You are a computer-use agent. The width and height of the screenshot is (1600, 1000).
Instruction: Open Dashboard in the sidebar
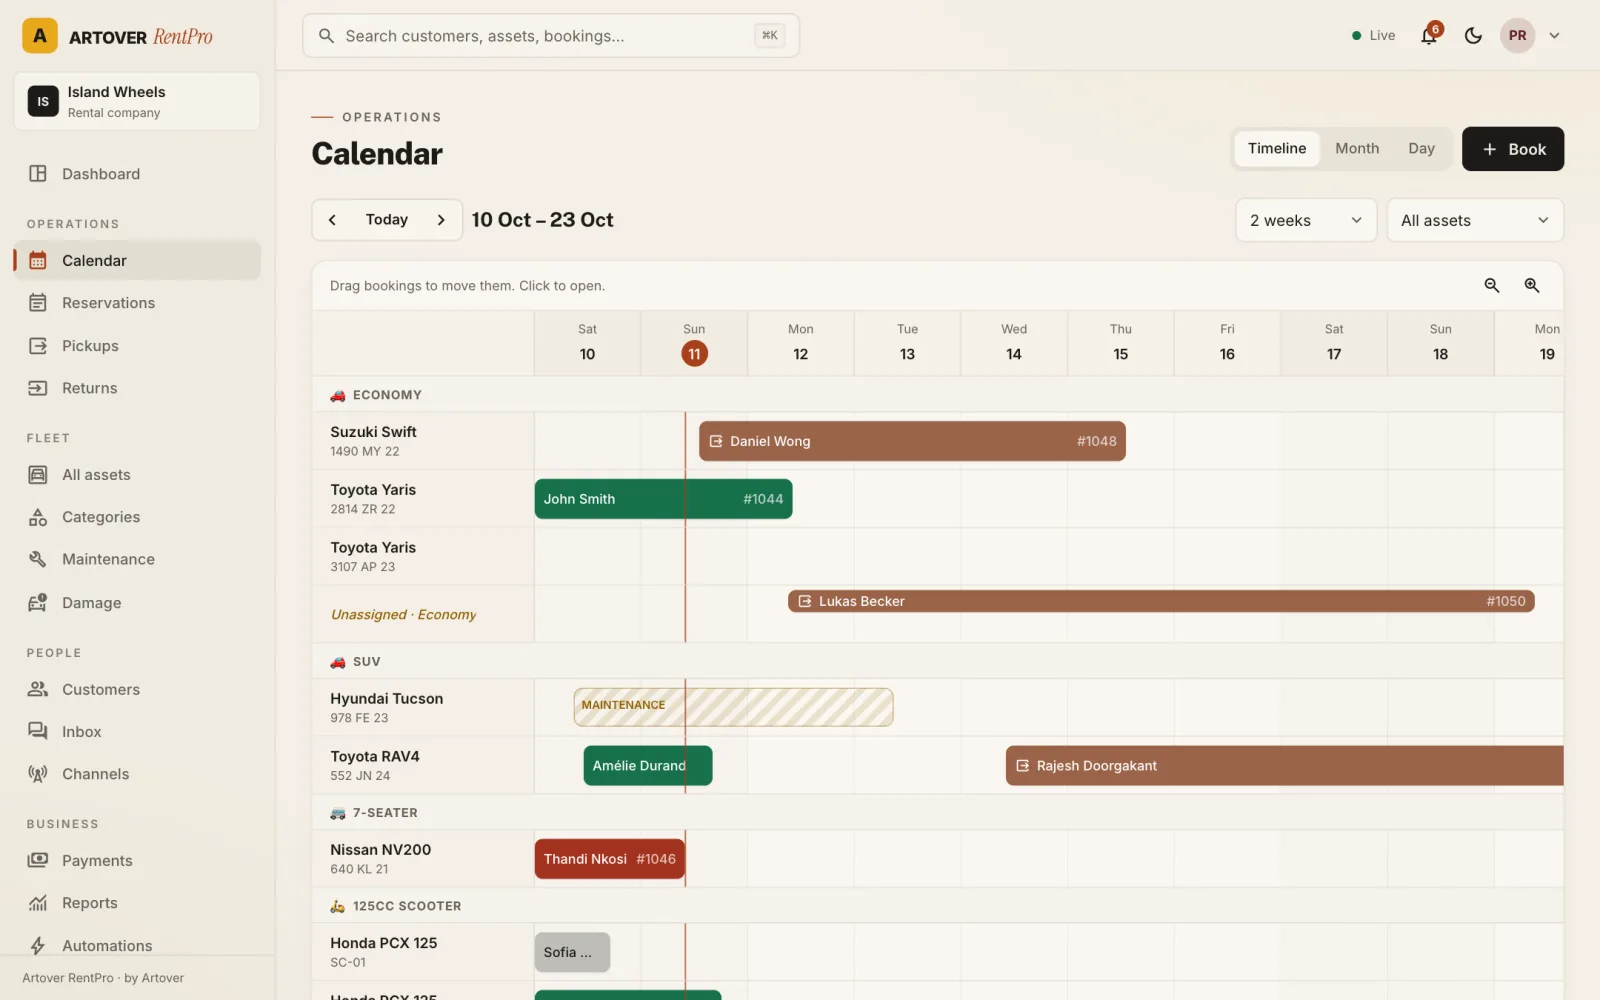click(137, 174)
